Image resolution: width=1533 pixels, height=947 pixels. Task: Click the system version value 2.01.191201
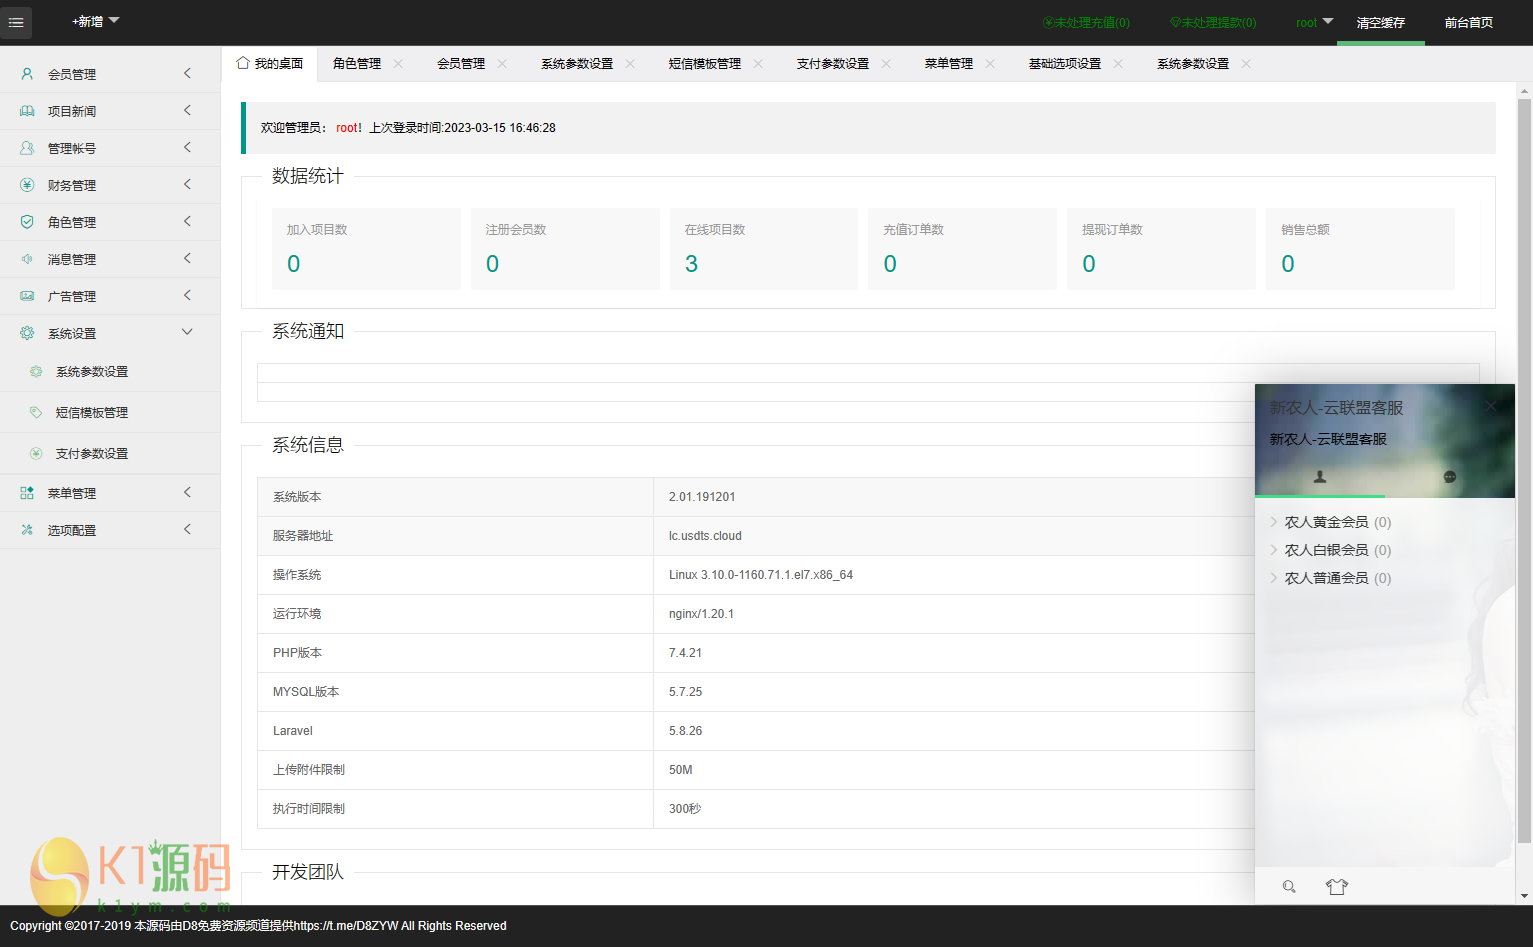[702, 497]
